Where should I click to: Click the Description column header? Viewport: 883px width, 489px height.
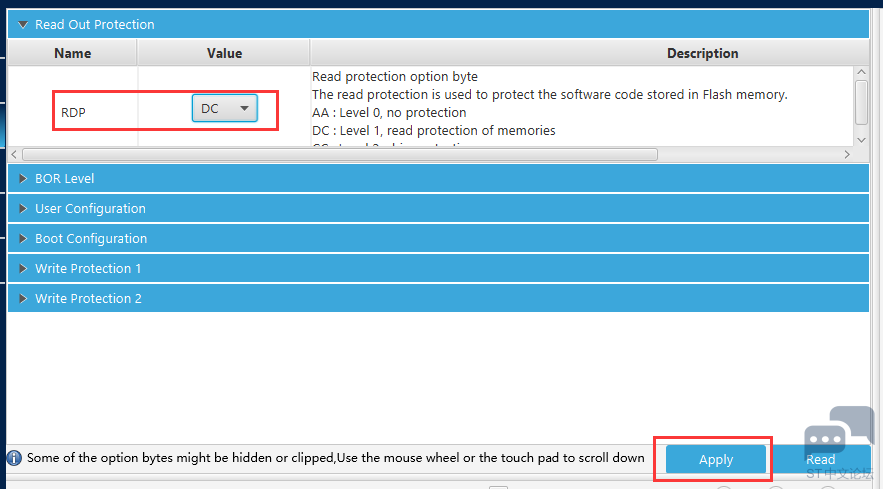tap(702, 53)
